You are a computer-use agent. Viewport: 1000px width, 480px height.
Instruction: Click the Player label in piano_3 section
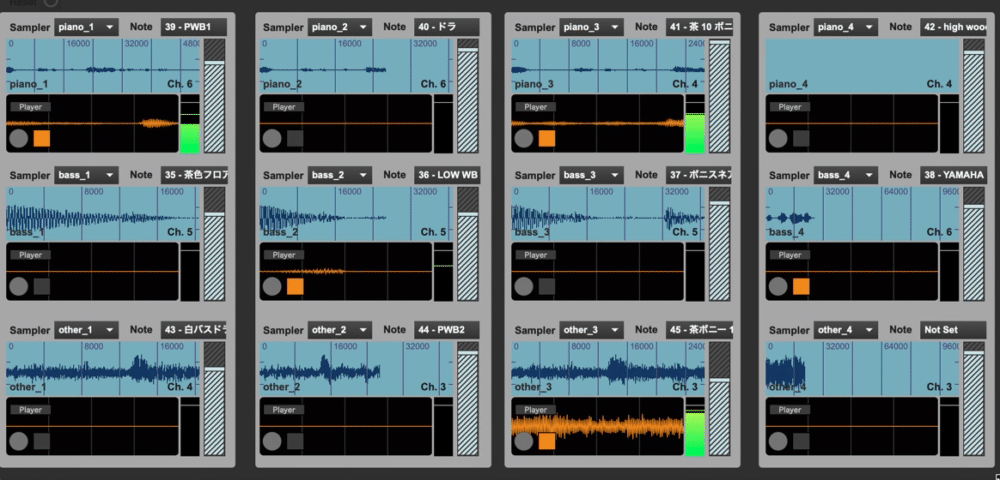click(x=535, y=106)
